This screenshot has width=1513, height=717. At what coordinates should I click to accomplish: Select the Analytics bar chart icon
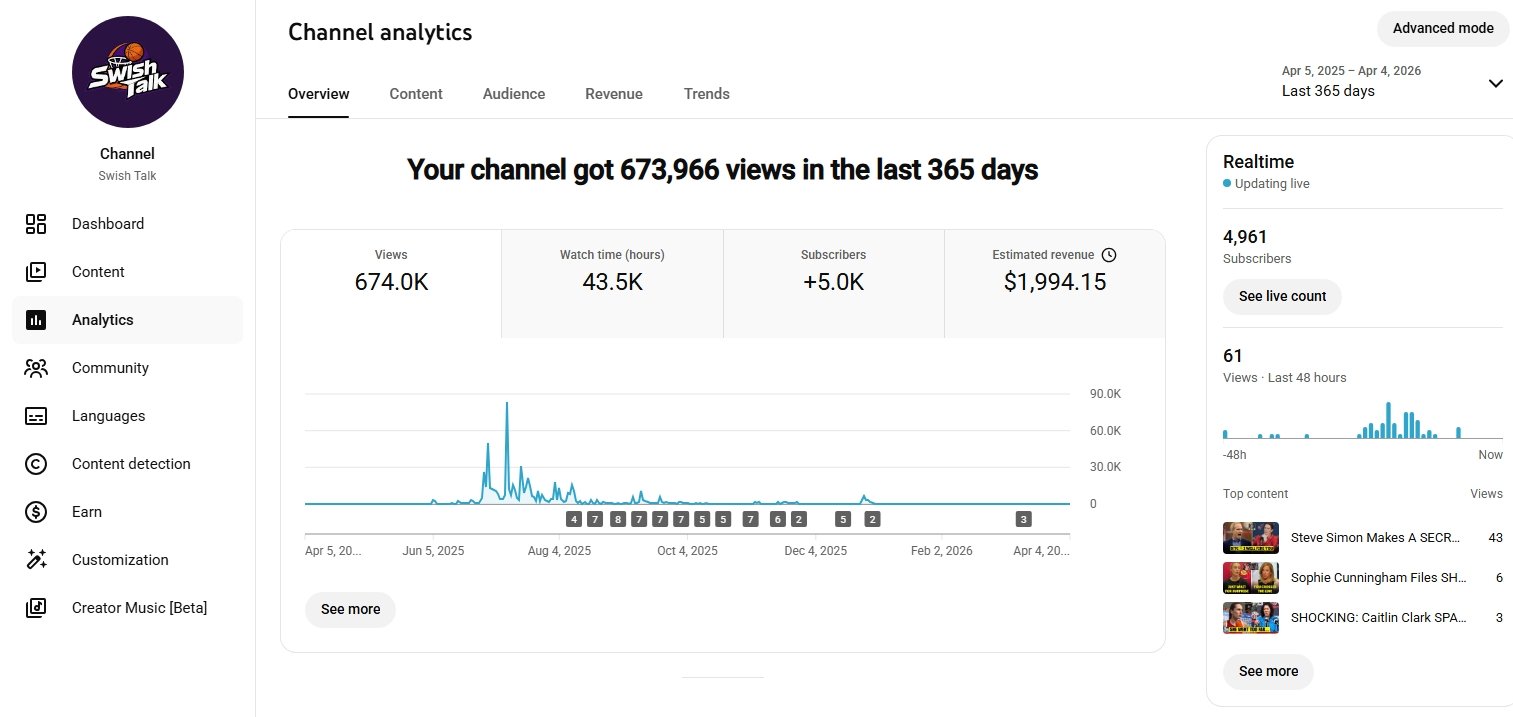point(36,320)
